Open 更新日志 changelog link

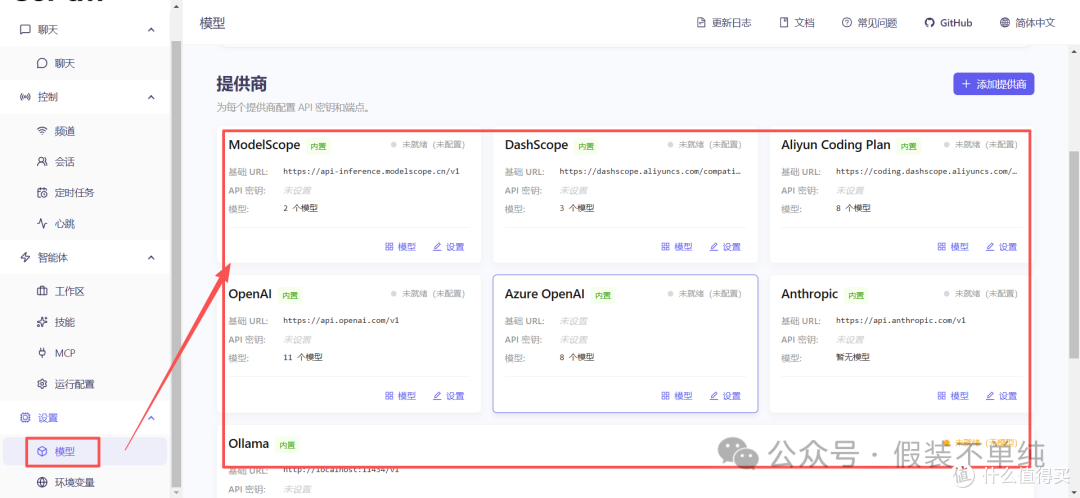(x=724, y=23)
